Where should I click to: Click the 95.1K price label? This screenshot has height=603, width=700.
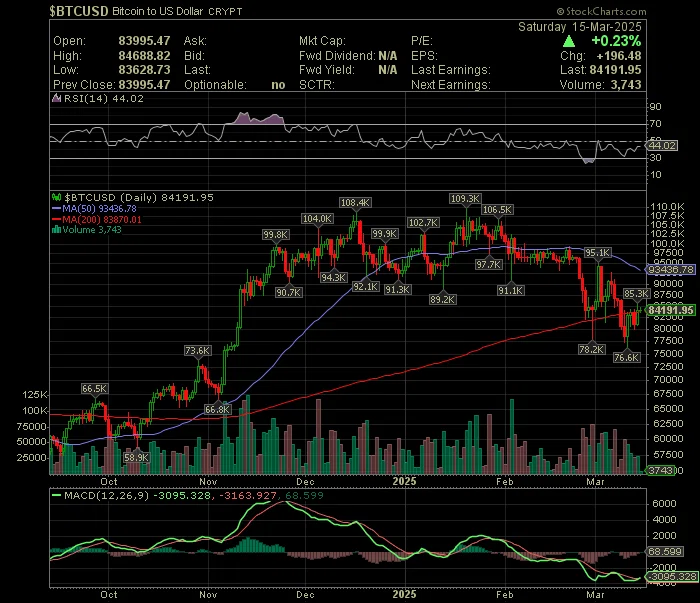[x=598, y=253]
